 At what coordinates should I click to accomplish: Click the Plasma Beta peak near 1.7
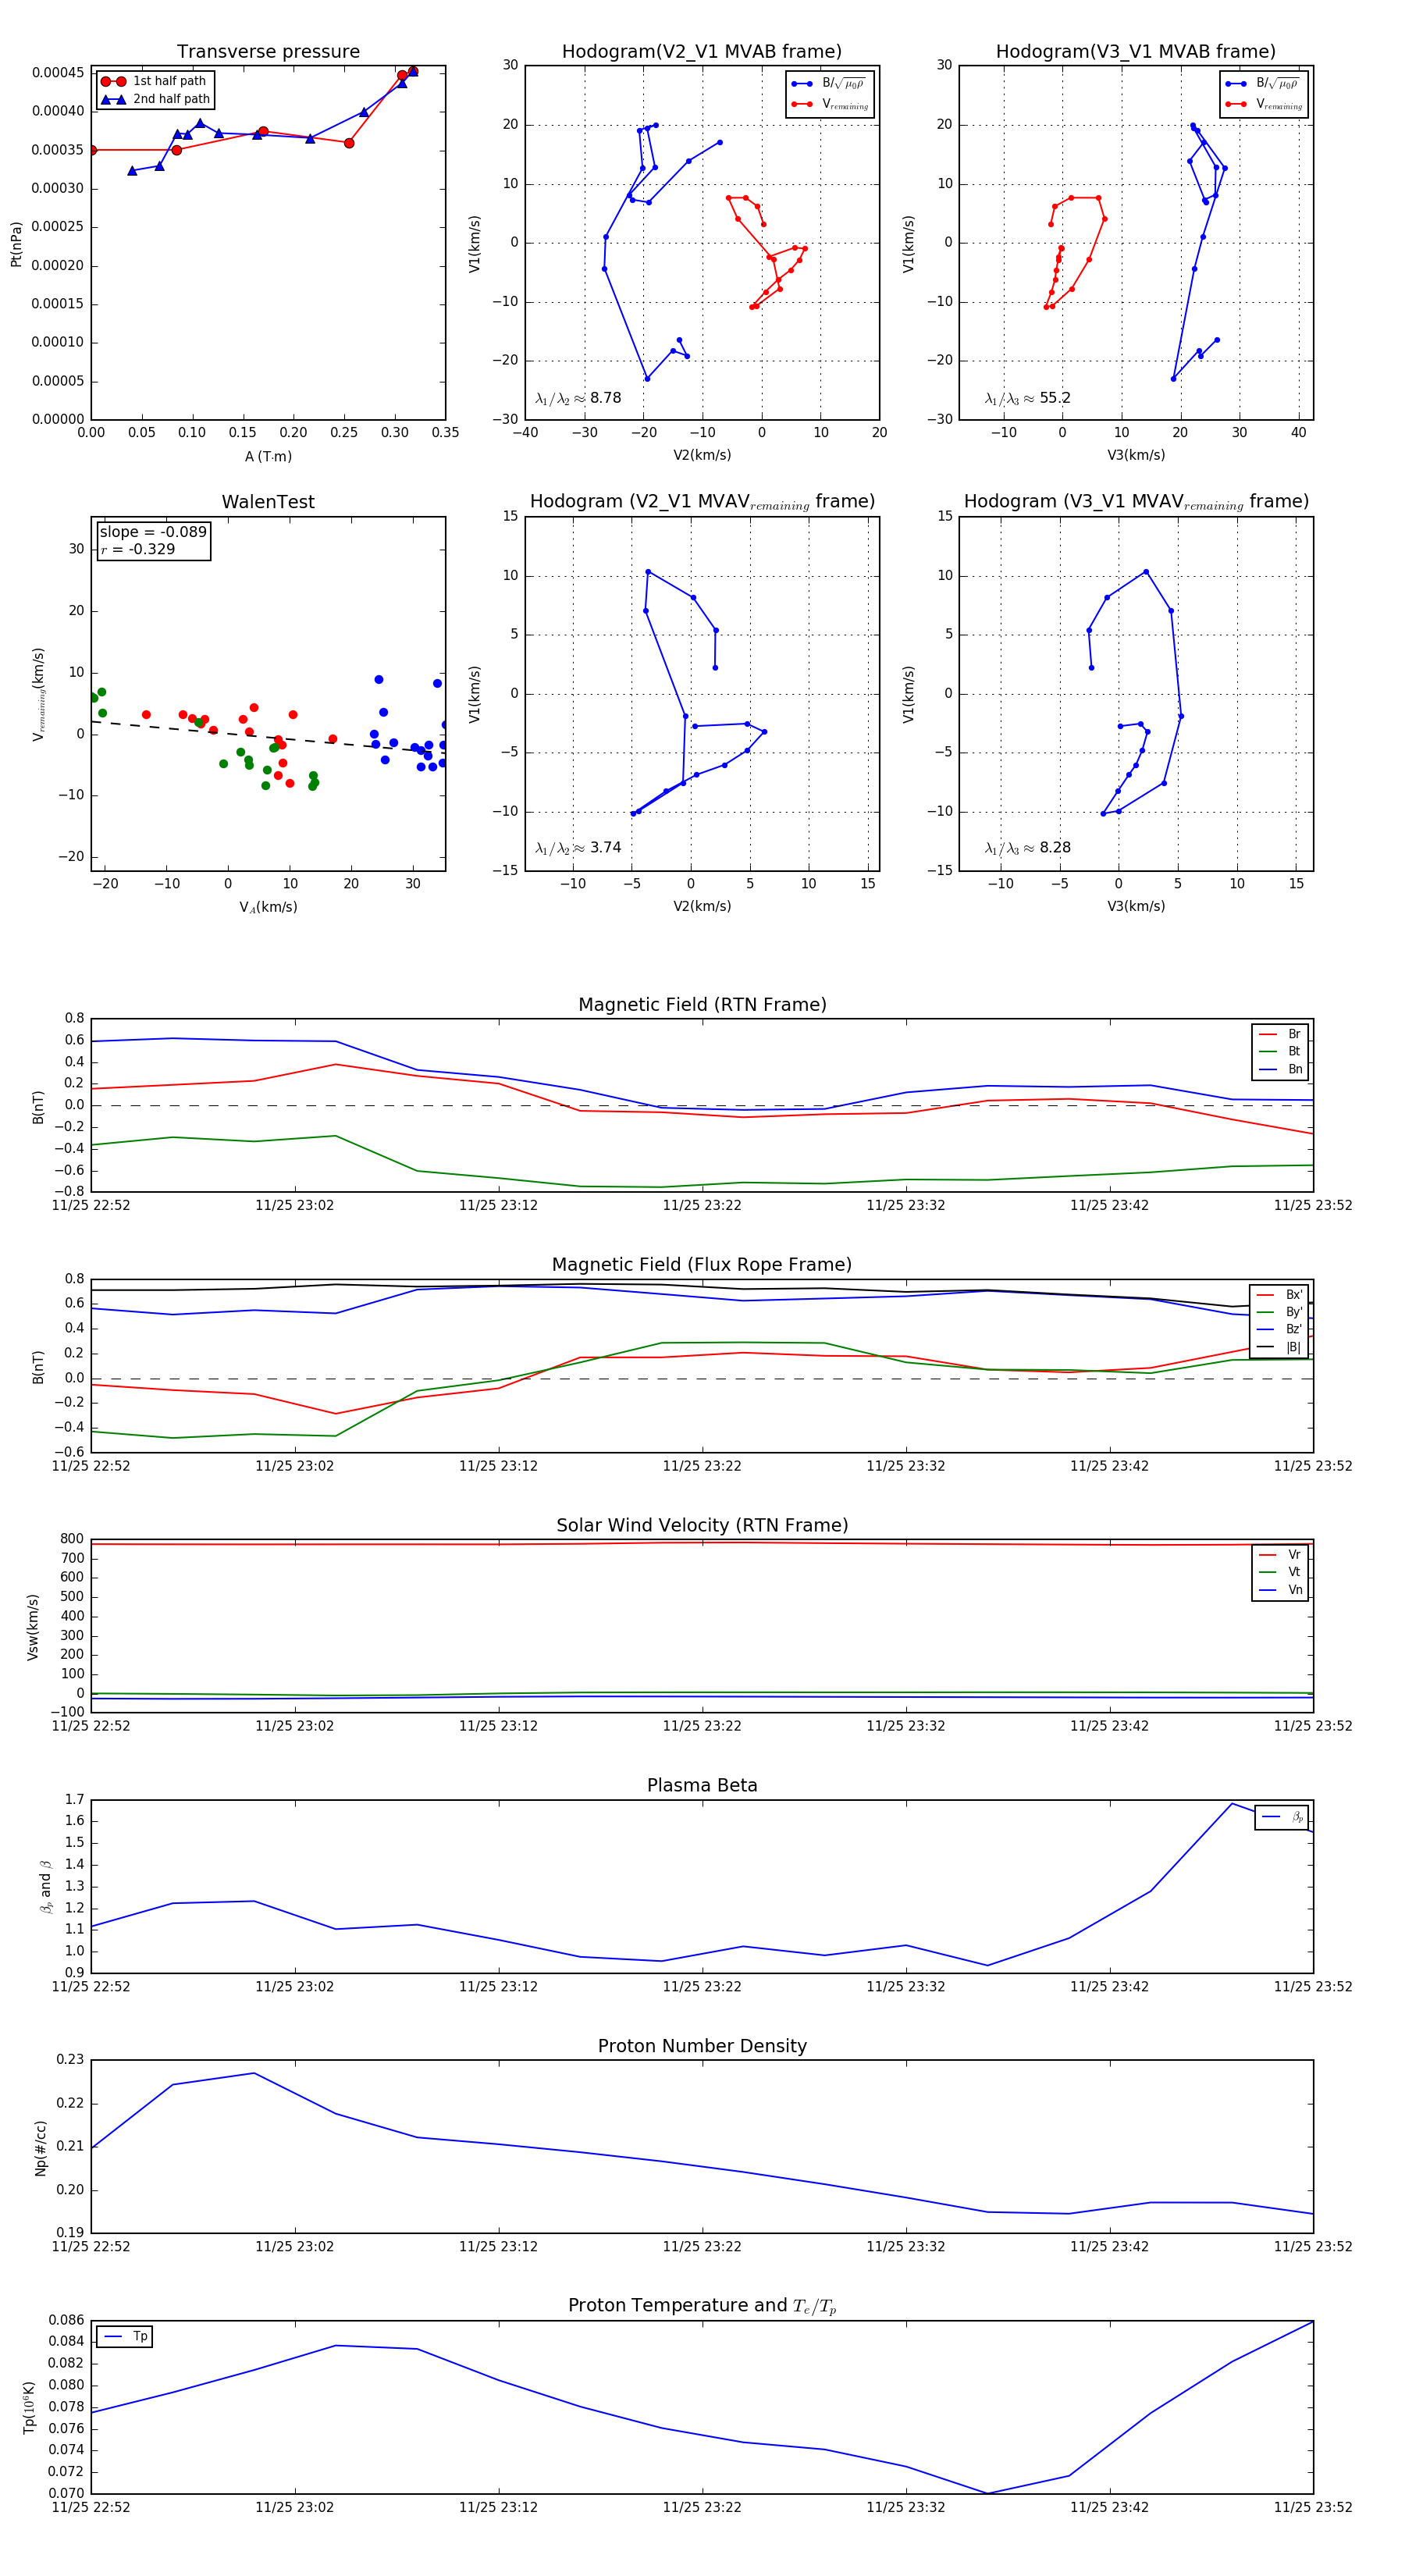click(1232, 1804)
